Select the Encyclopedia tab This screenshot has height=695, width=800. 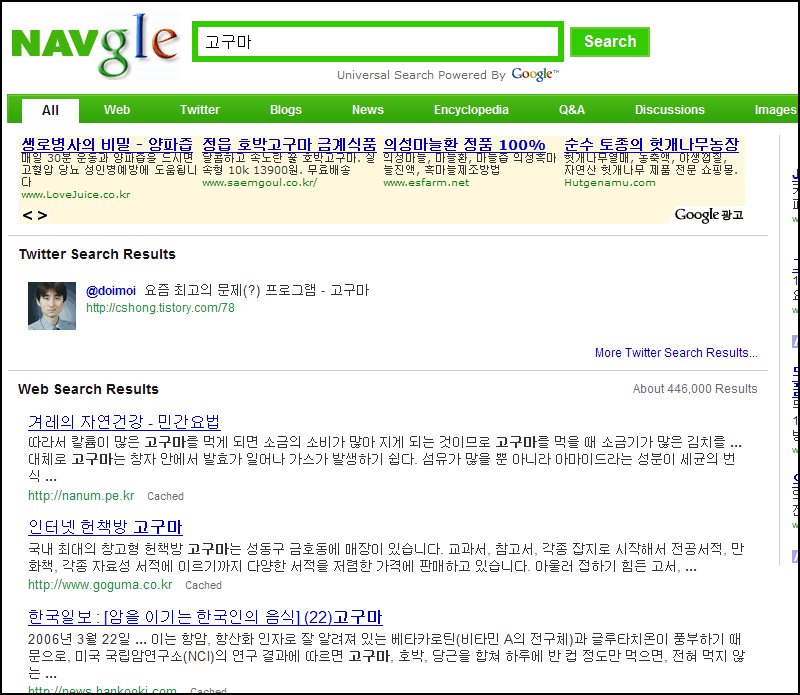coord(471,110)
